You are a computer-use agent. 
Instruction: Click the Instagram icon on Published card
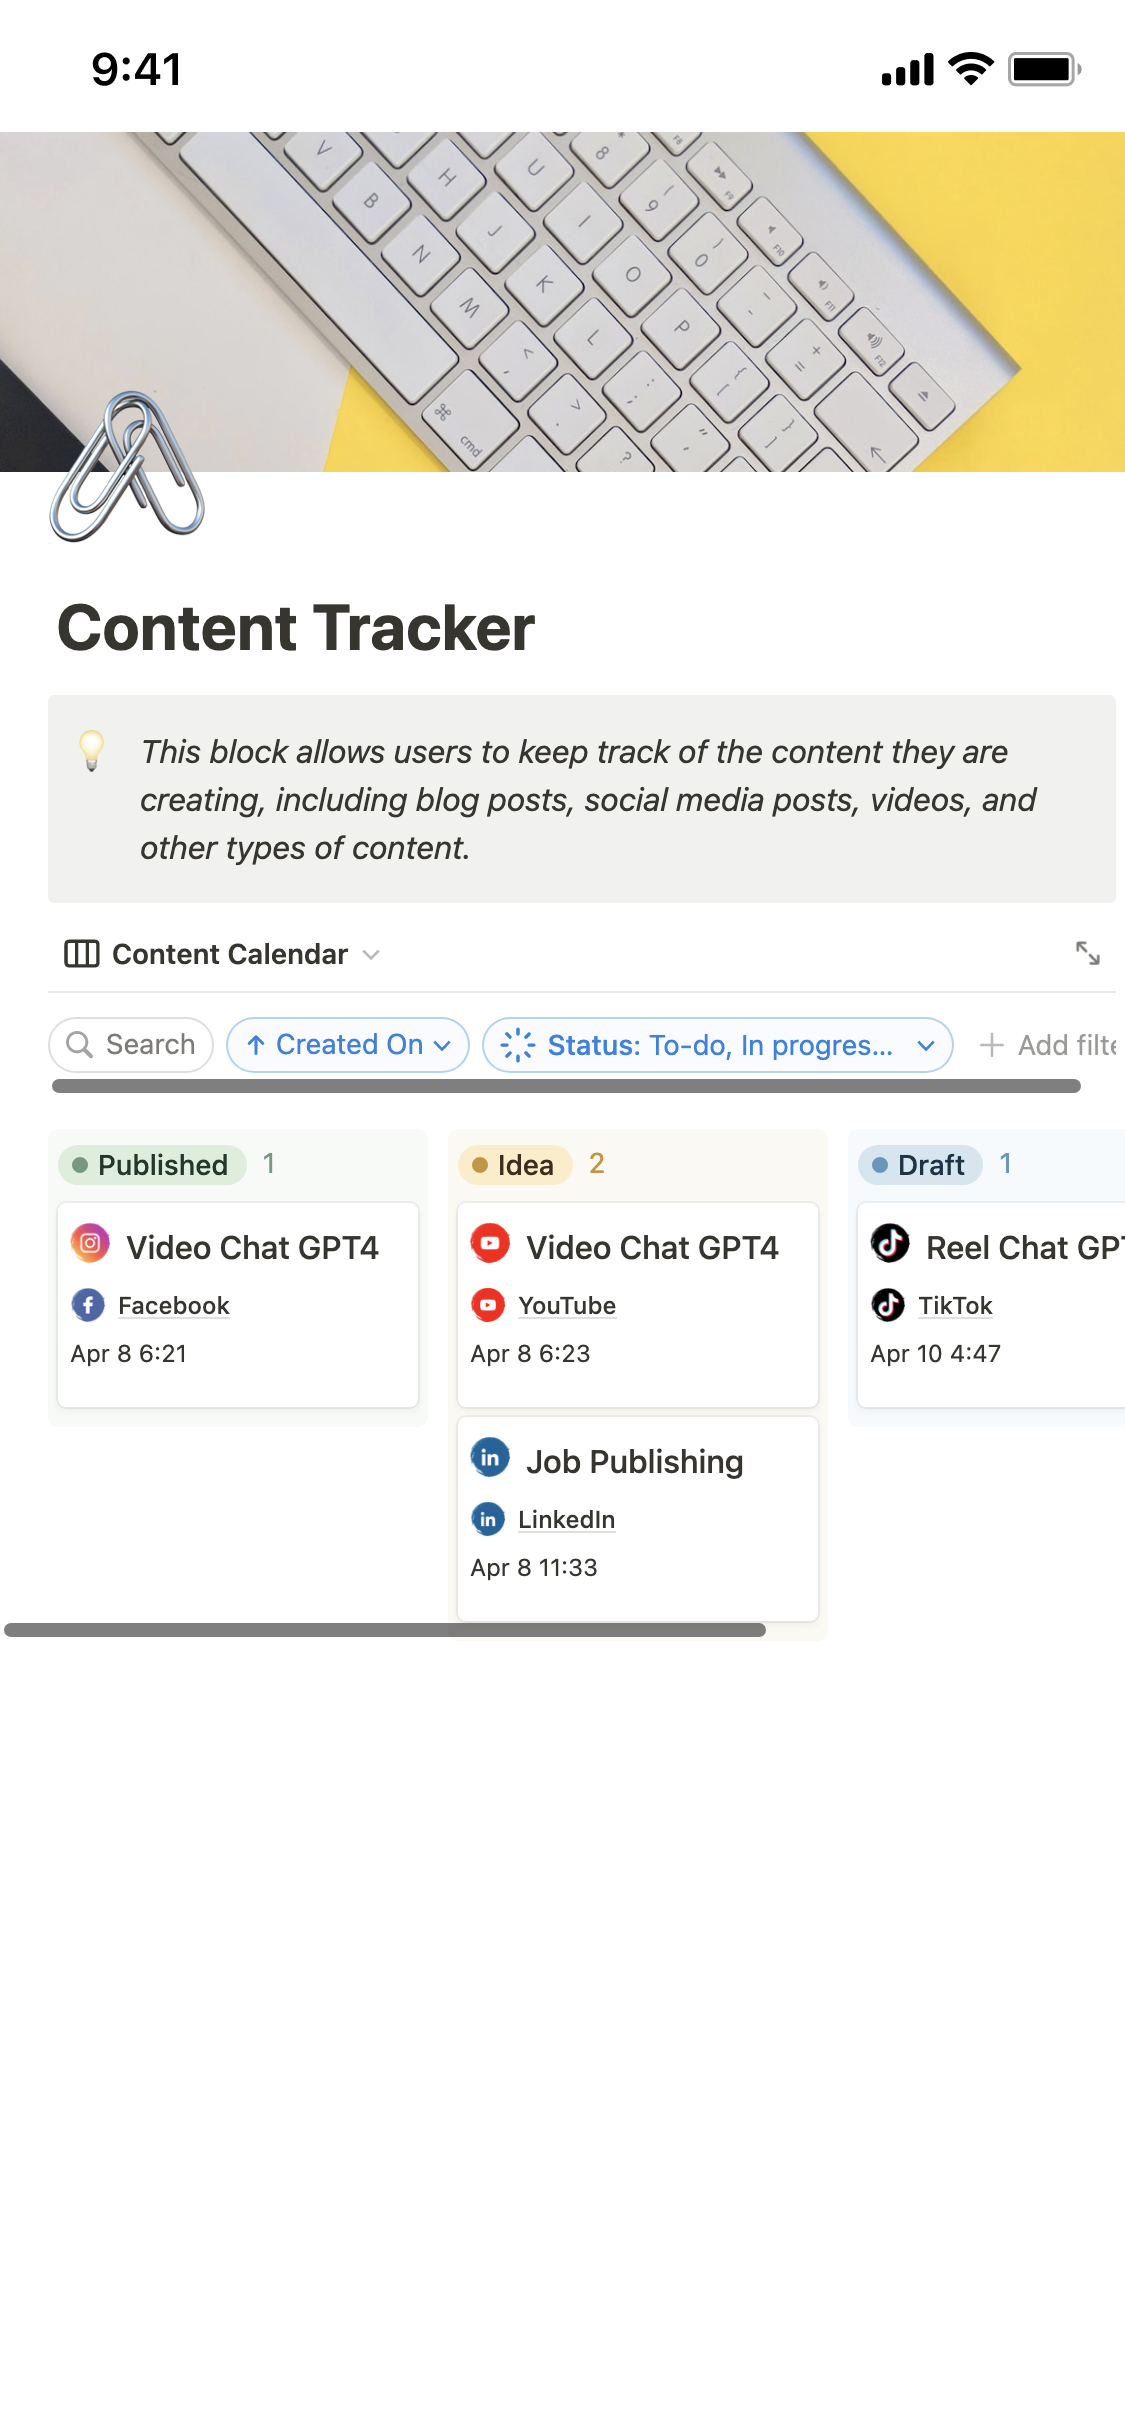pos(90,1243)
